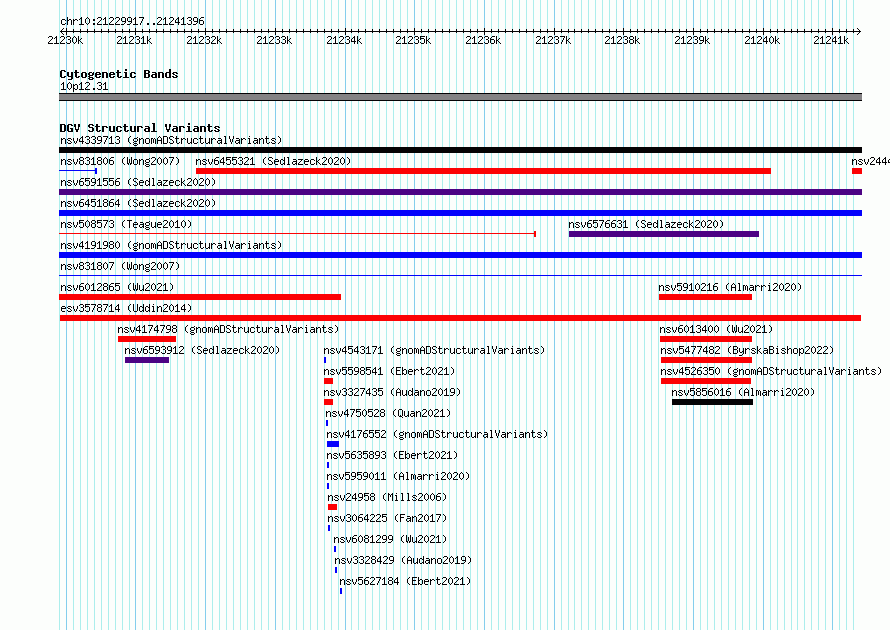The image size is (890, 630).
Task: Select nsv3327435 (Audano2019) label
Action: [392, 392]
